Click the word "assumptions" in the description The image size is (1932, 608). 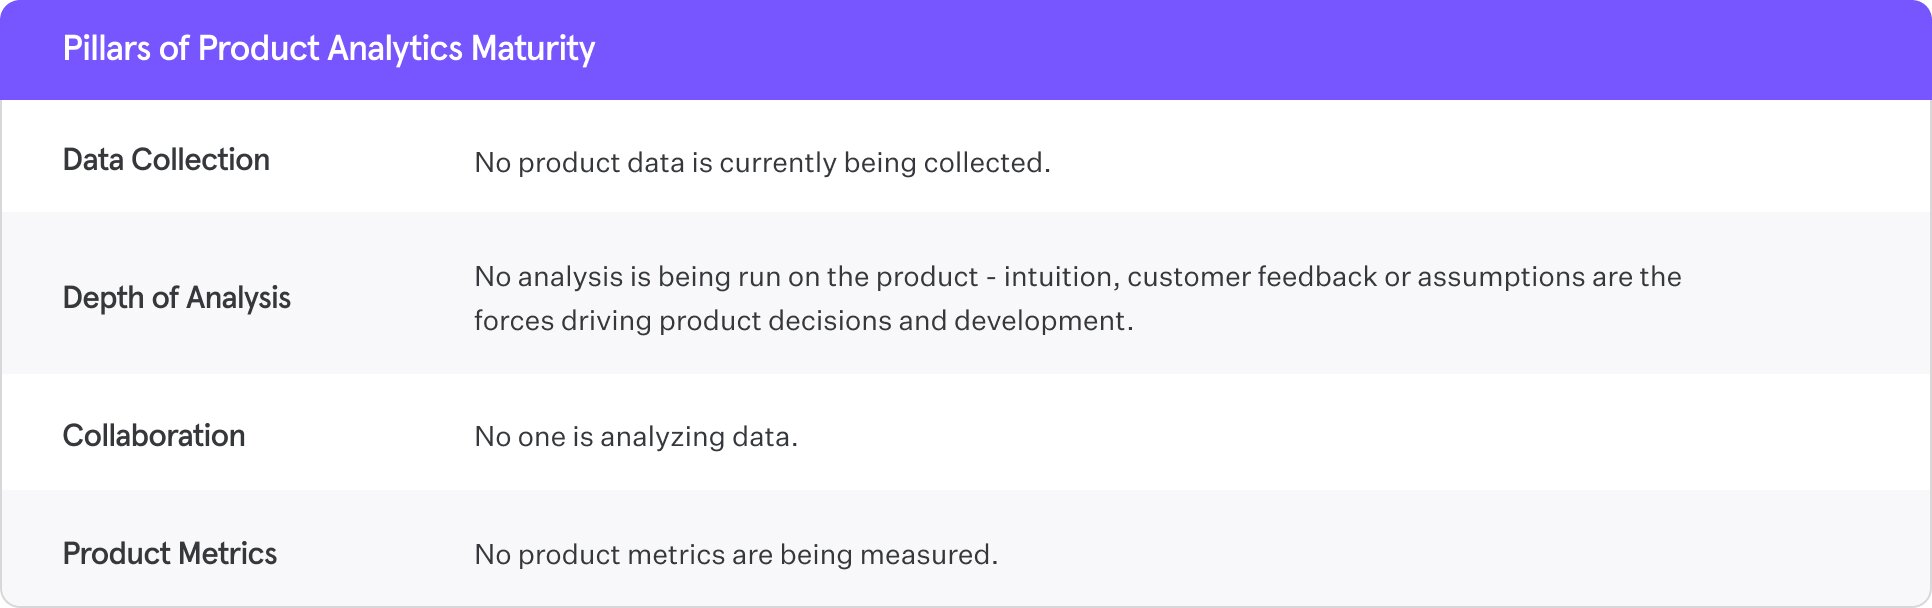[x=1500, y=277]
